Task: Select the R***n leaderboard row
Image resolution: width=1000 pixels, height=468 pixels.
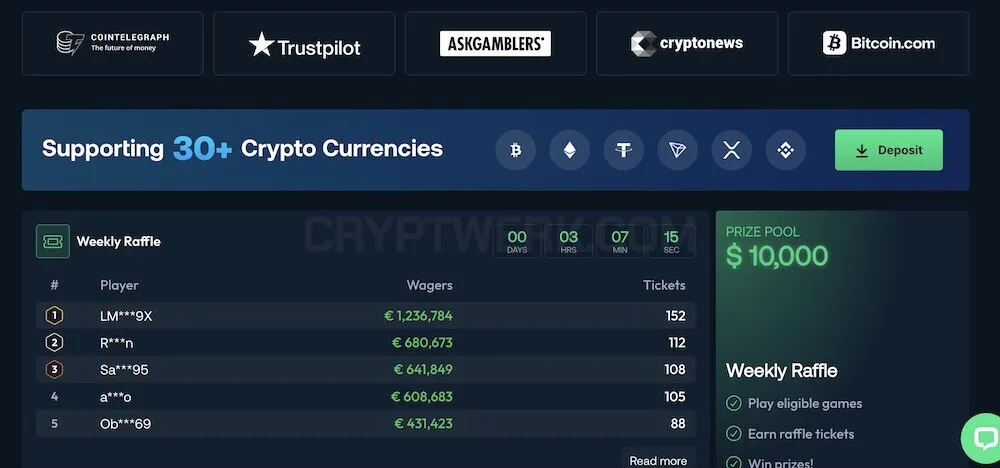Action: click(x=365, y=343)
